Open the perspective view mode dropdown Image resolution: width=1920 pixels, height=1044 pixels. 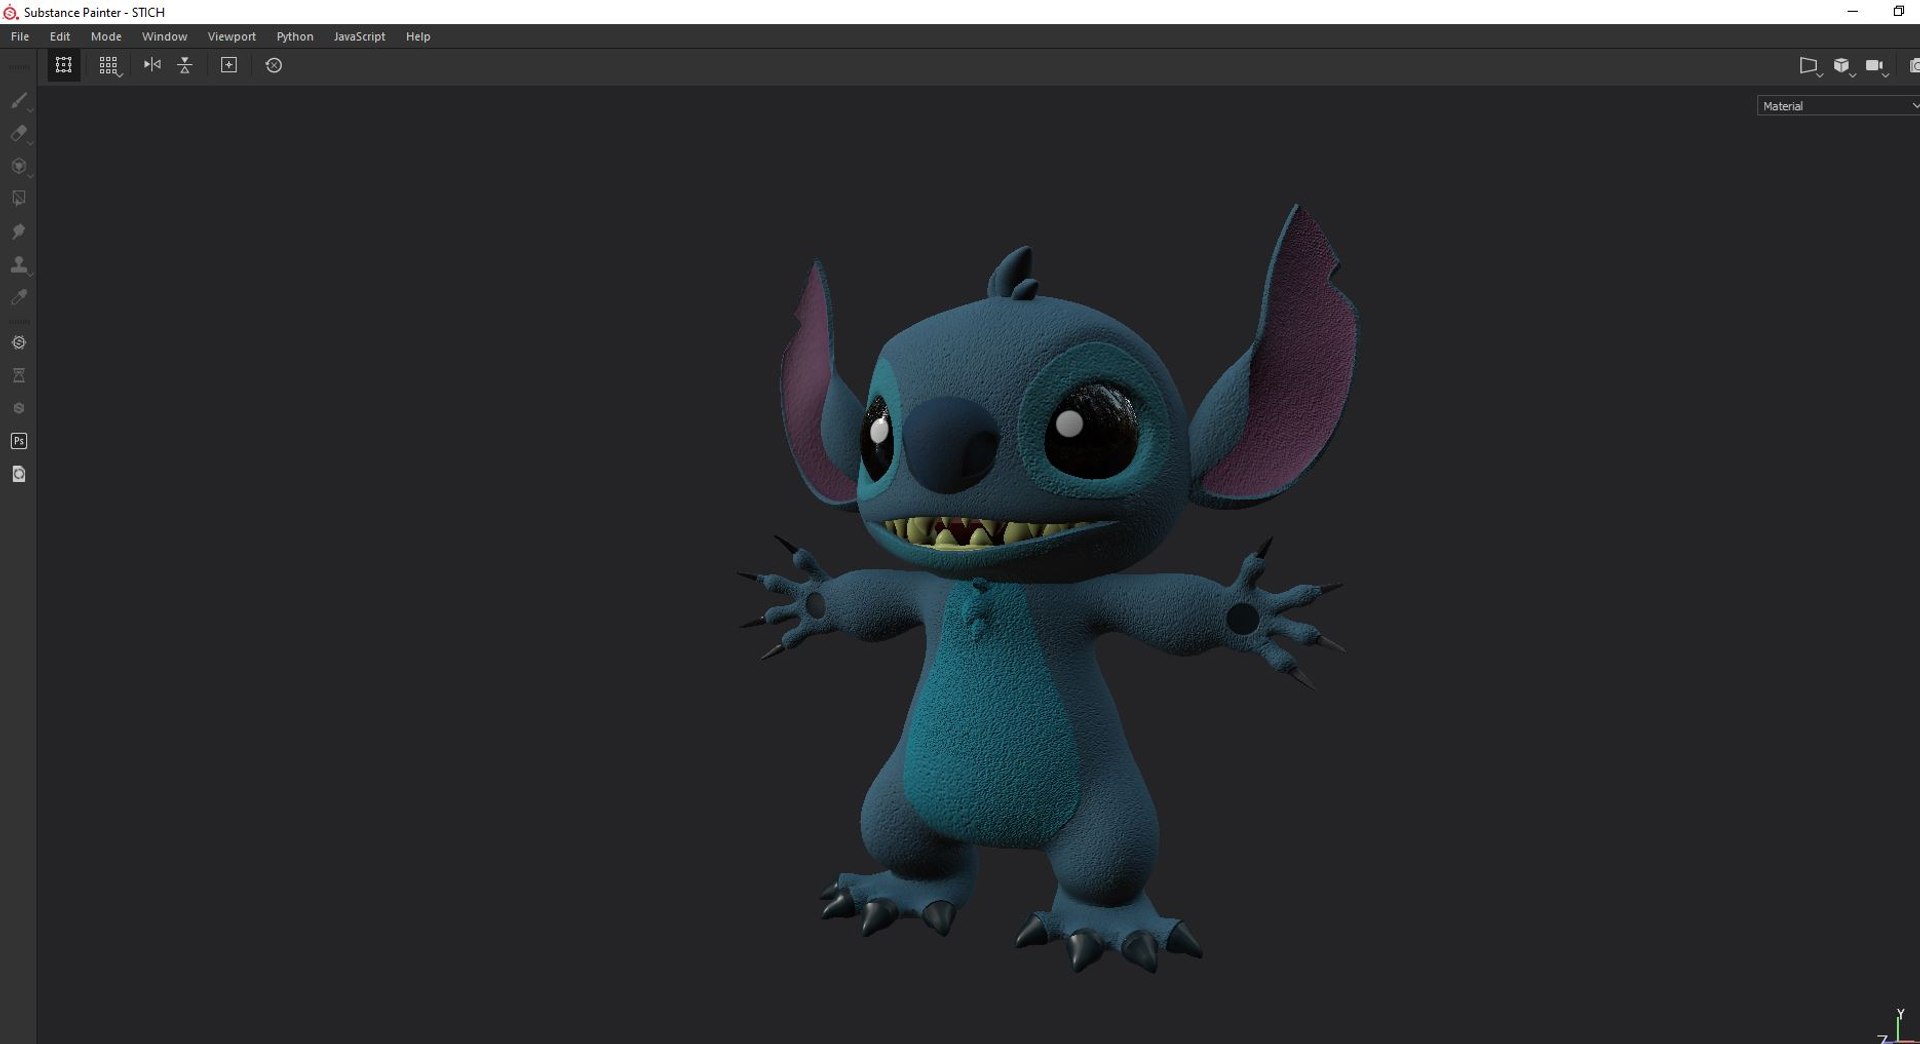(1810, 66)
